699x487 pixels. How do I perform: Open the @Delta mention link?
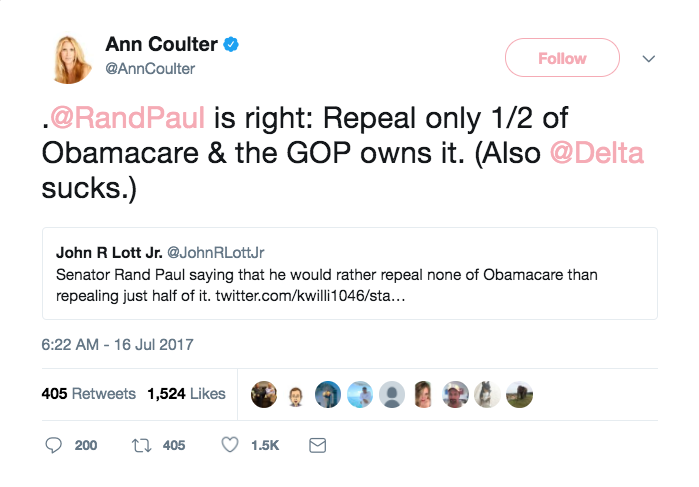coord(596,153)
